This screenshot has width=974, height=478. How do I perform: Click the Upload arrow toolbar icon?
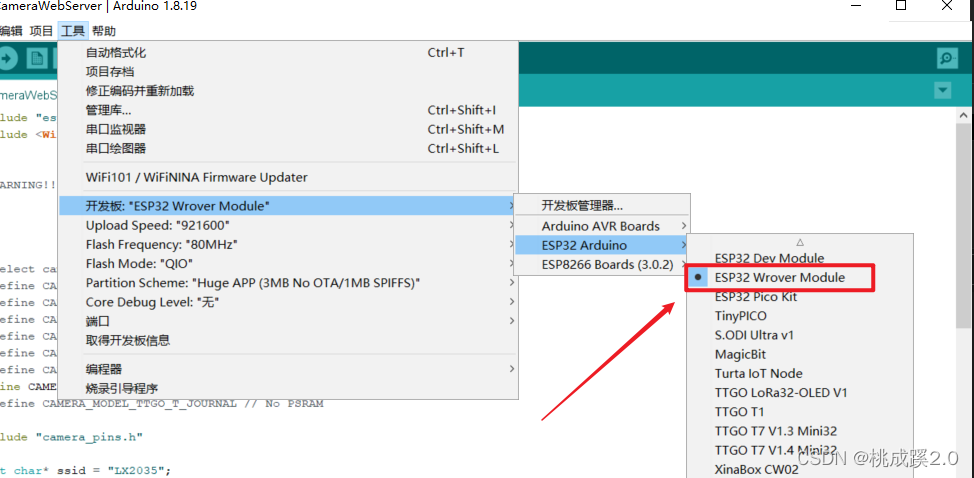point(7,59)
